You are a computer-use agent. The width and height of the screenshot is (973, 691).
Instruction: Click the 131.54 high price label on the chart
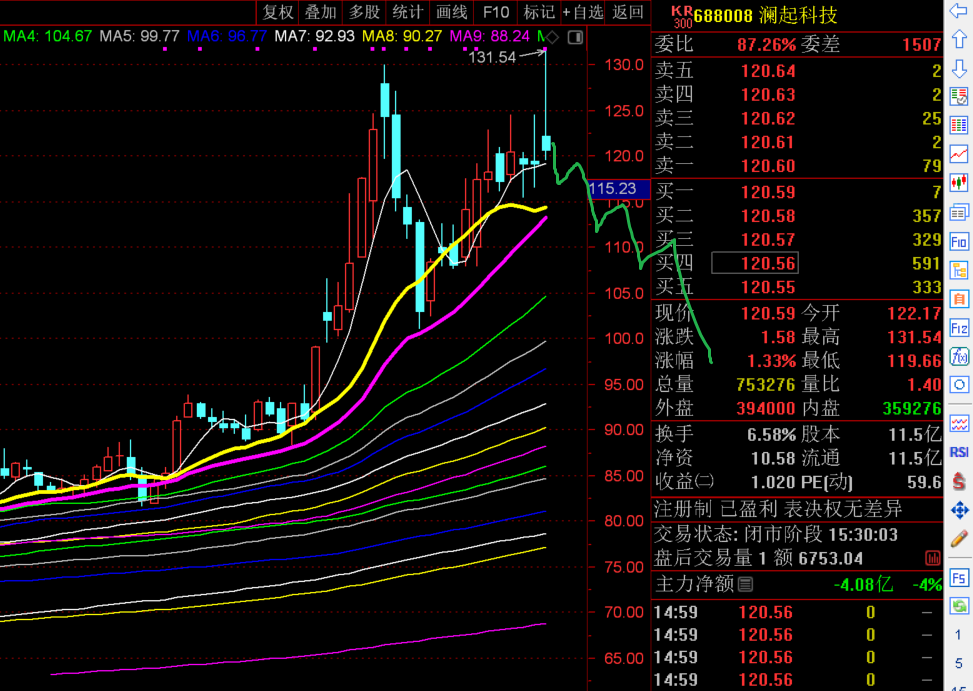492,58
